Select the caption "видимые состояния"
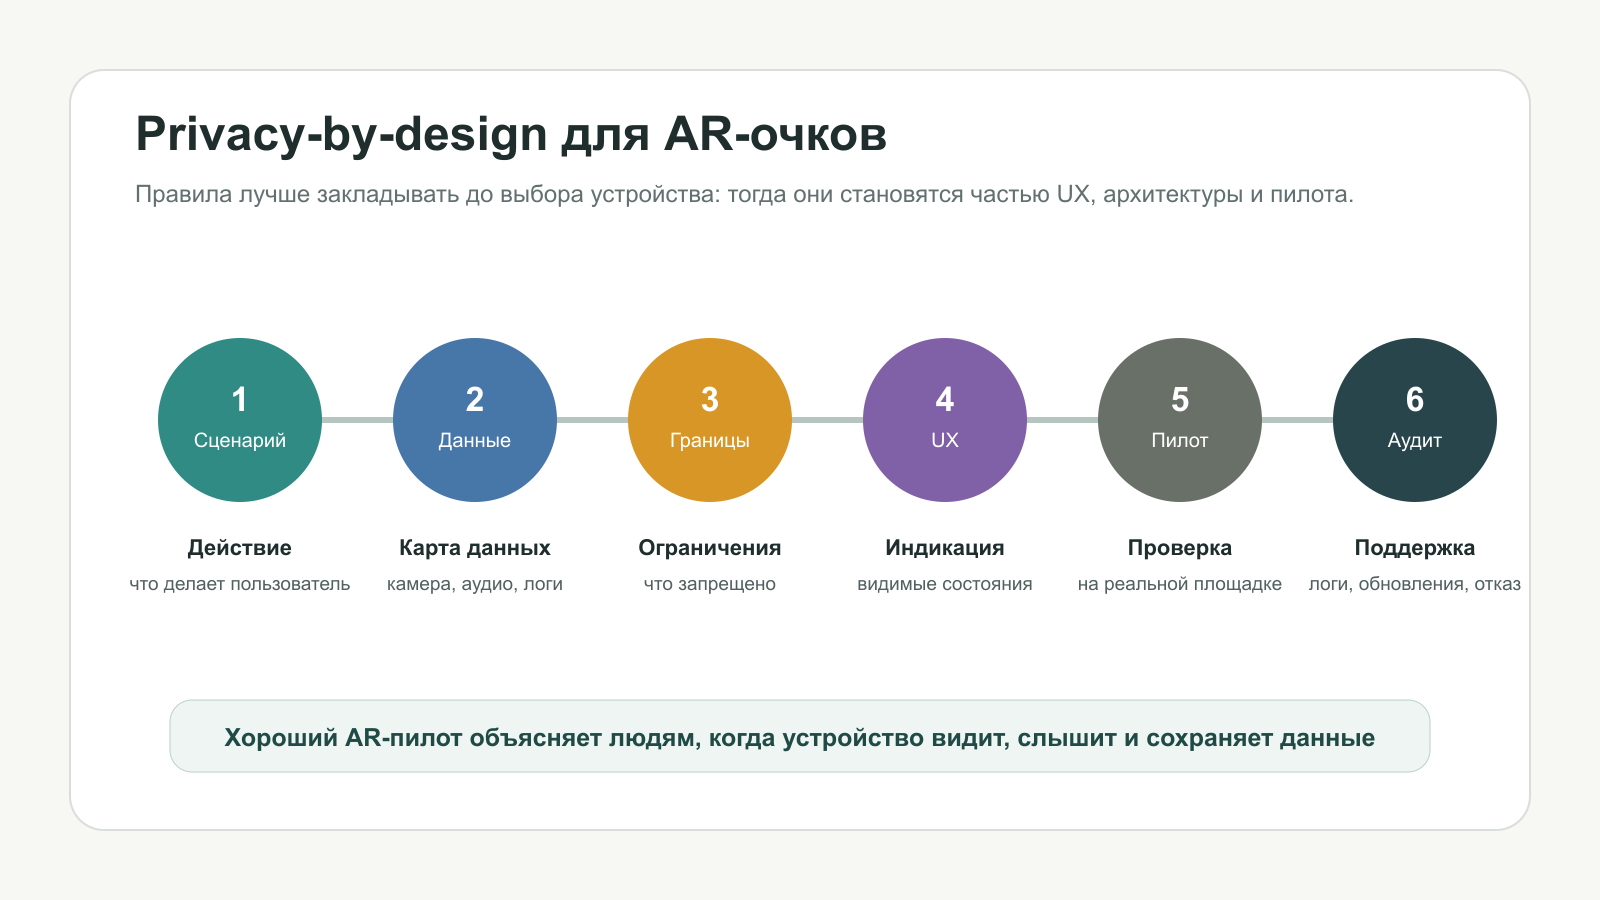The width and height of the screenshot is (1600, 900). (945, 584)
